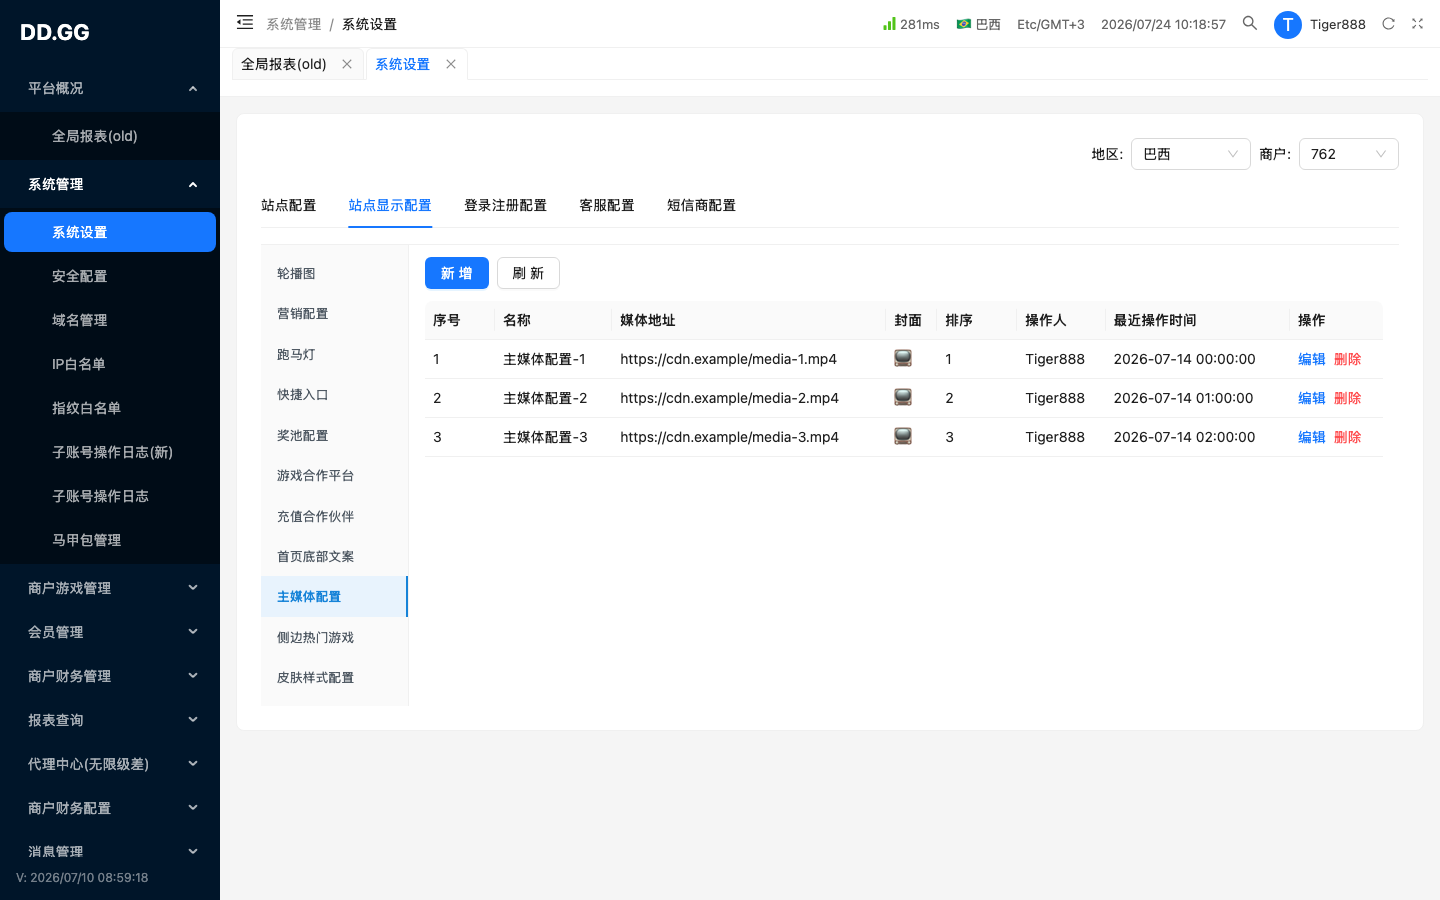Open 跑马灯 in the settings list
Screen dimensions: 1440x900
click(x=334, y=354)
